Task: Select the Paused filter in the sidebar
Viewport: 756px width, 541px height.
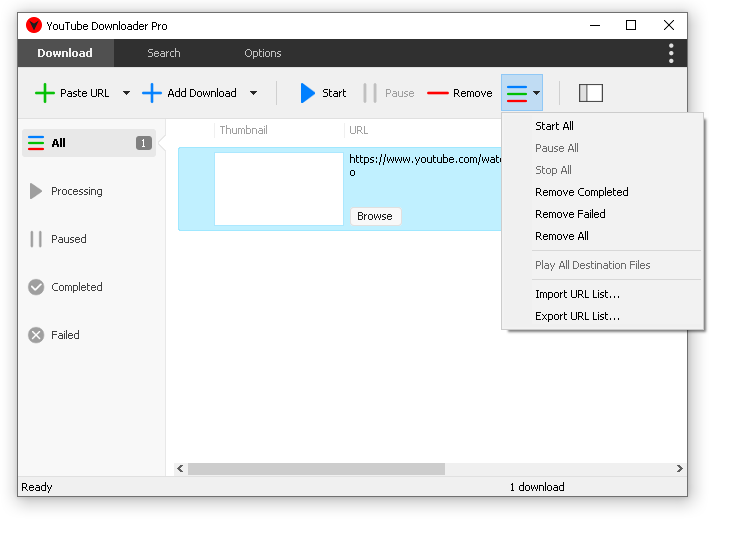Action: [89, 239]
